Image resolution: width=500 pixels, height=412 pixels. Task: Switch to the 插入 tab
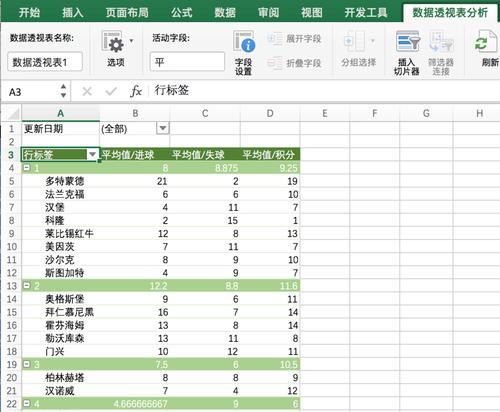pyautogui.click(x=73, y=13)
